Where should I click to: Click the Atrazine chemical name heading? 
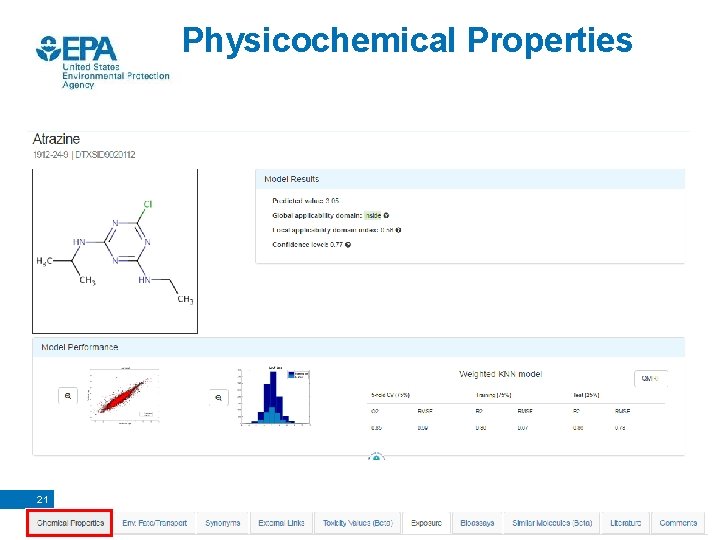tap(56, 139)
